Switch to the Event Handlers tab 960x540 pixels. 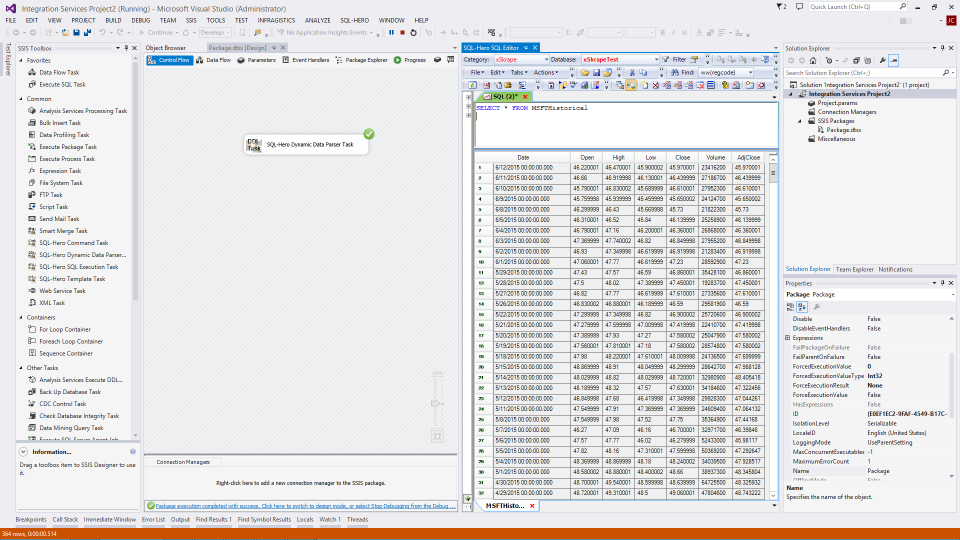tap(306, 60)
